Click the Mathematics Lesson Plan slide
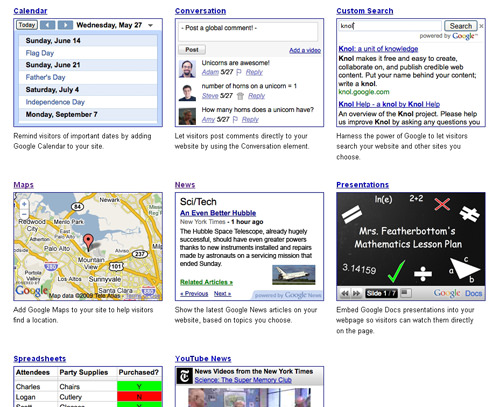Viewport: 500px width, 407px height. click(411, 239)
